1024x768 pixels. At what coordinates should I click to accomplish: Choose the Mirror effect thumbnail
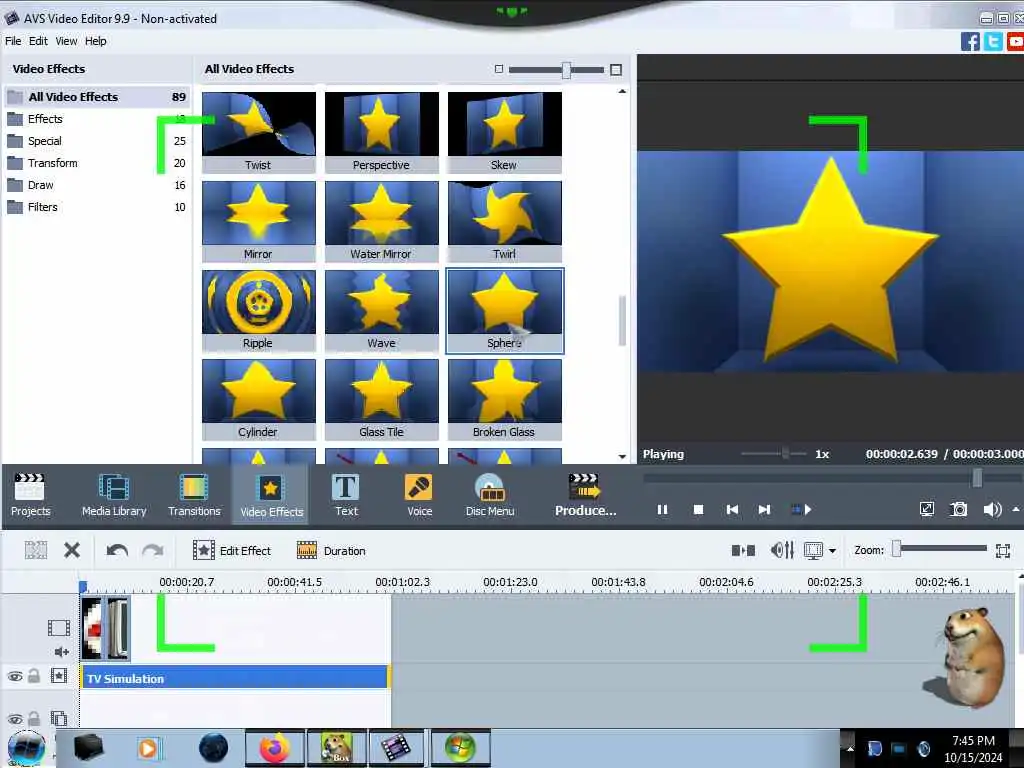pos(259,221)
